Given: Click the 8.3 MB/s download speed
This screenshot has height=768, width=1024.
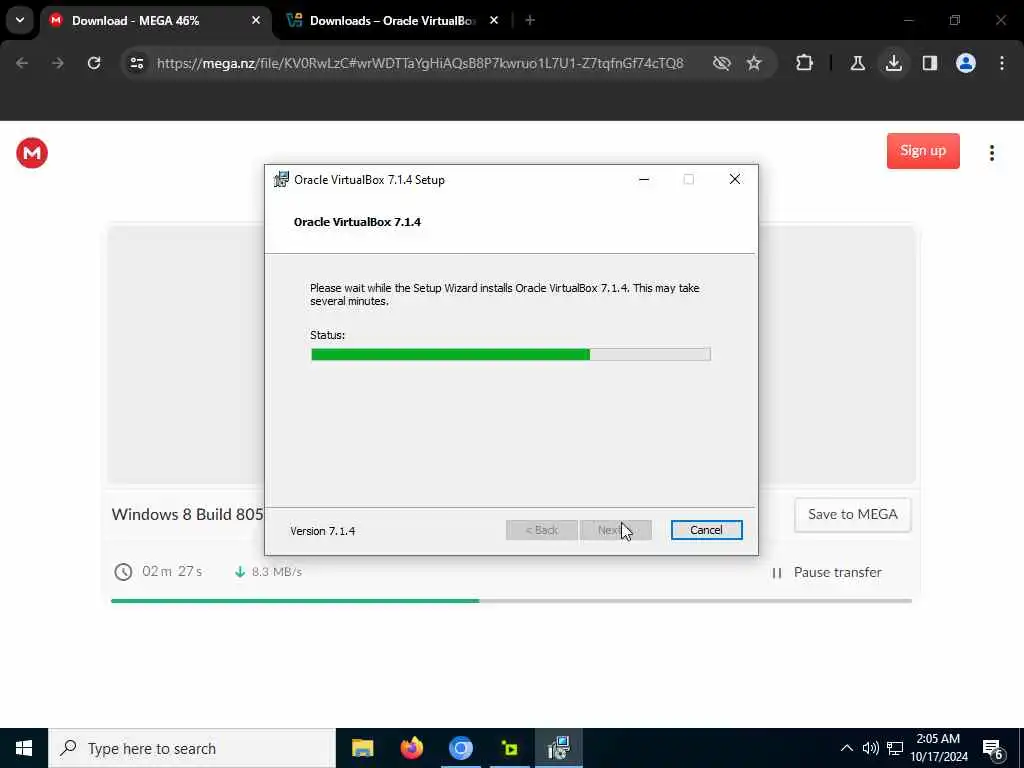Looking at the screenshot, I should 276,572.
